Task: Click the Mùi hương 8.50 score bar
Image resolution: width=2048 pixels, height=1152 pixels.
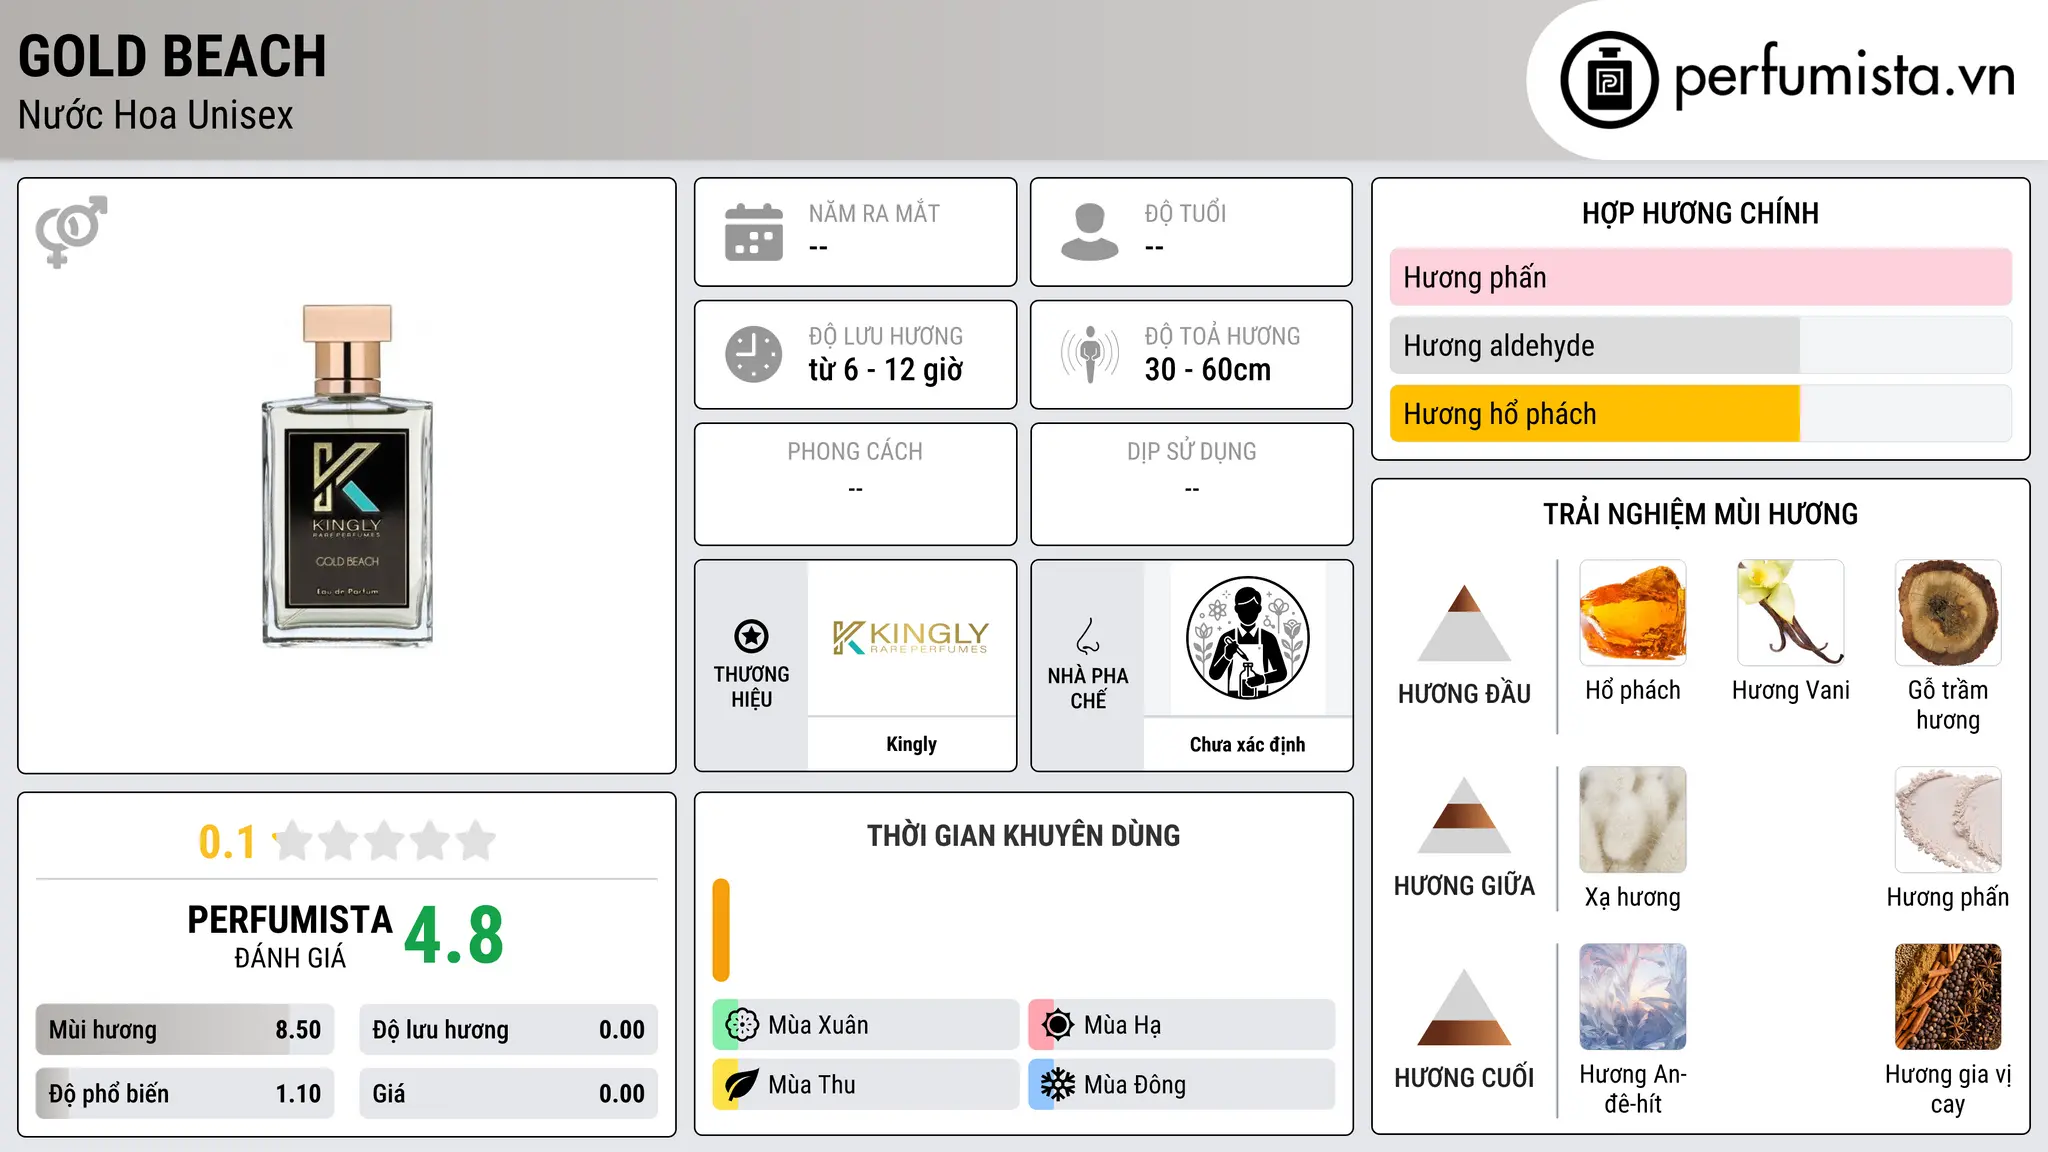Action: [x=185, y=1030]
